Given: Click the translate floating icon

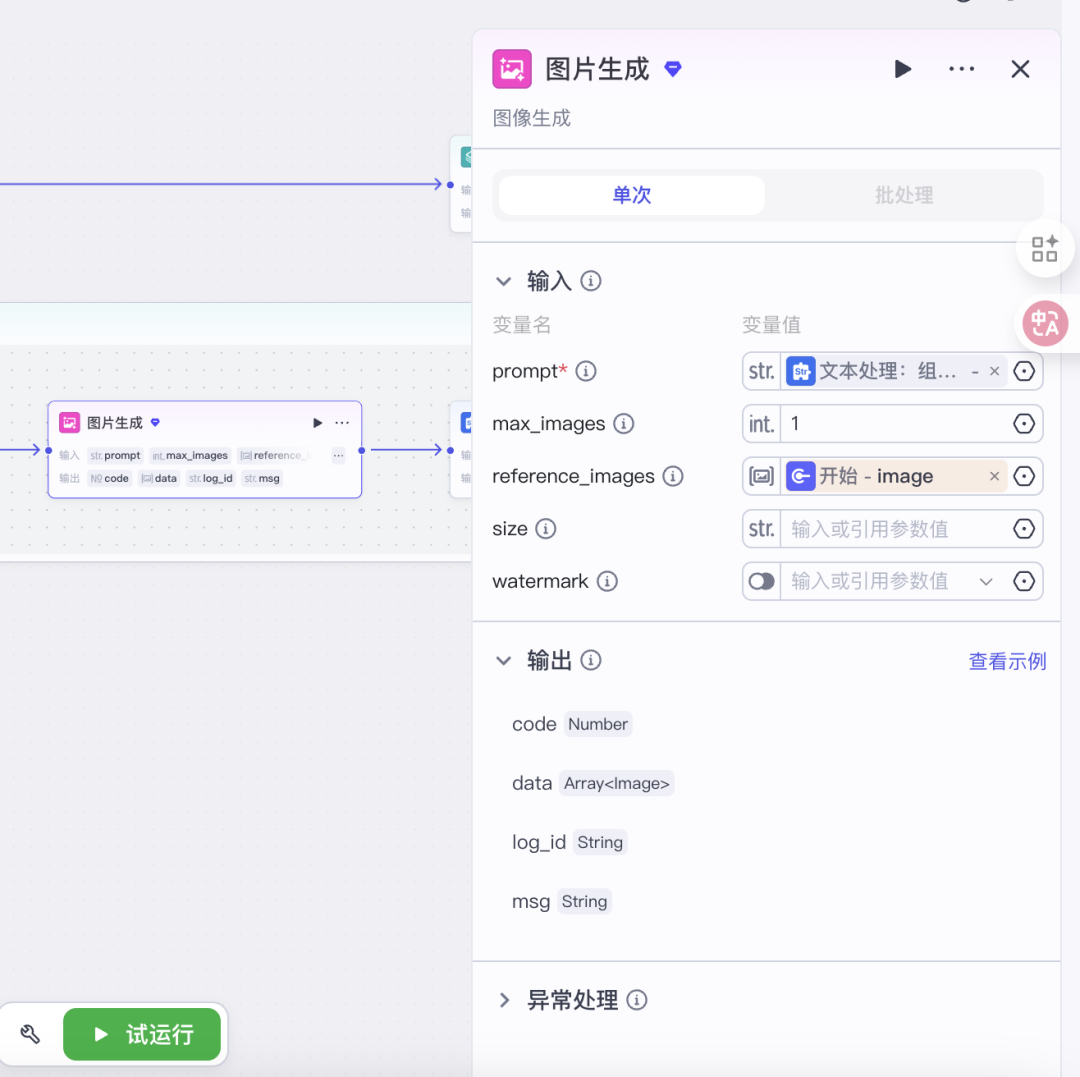Looking at the screenshot, I should (x=1045, y=324).
